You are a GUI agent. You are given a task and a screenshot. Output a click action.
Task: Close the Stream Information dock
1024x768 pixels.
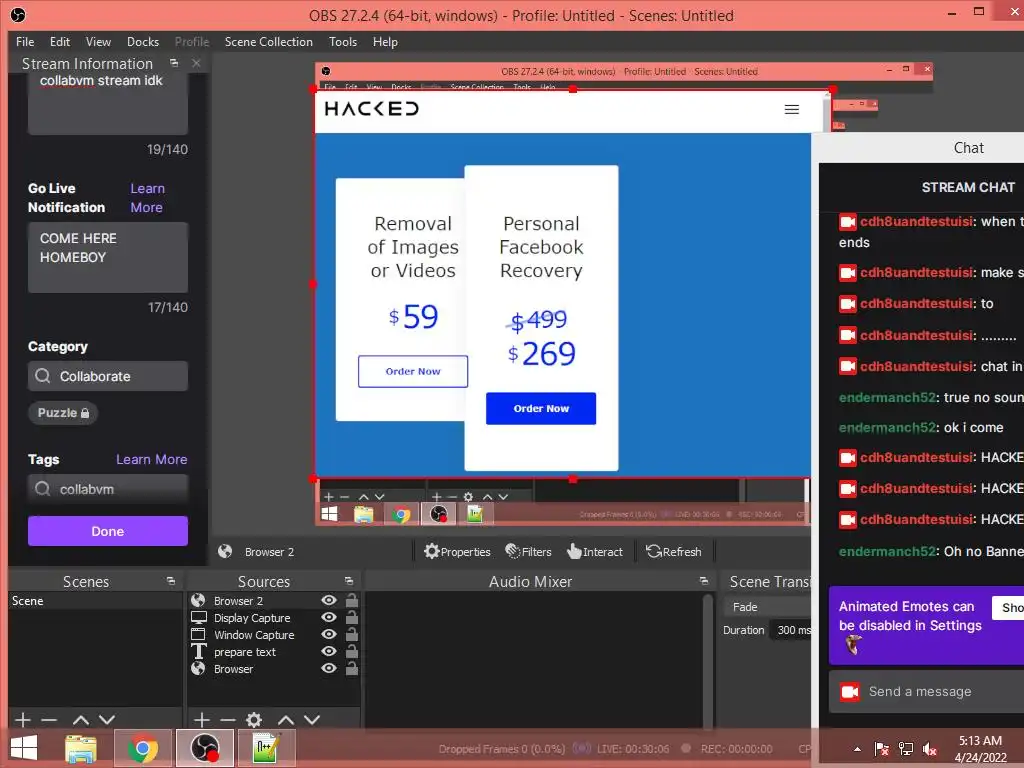196,63
